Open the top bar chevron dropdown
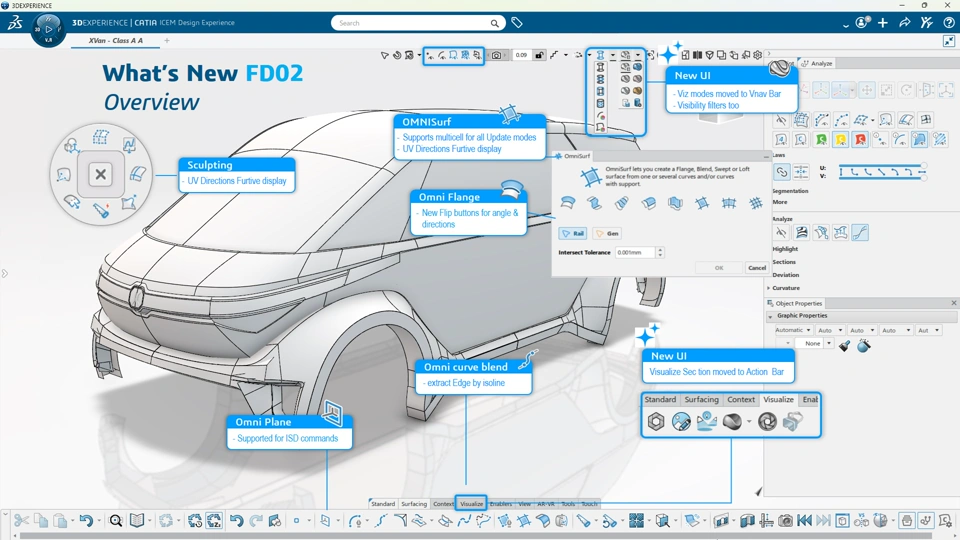Image resolution: width=960 pixels, height=540 pixels. (846, 24)
